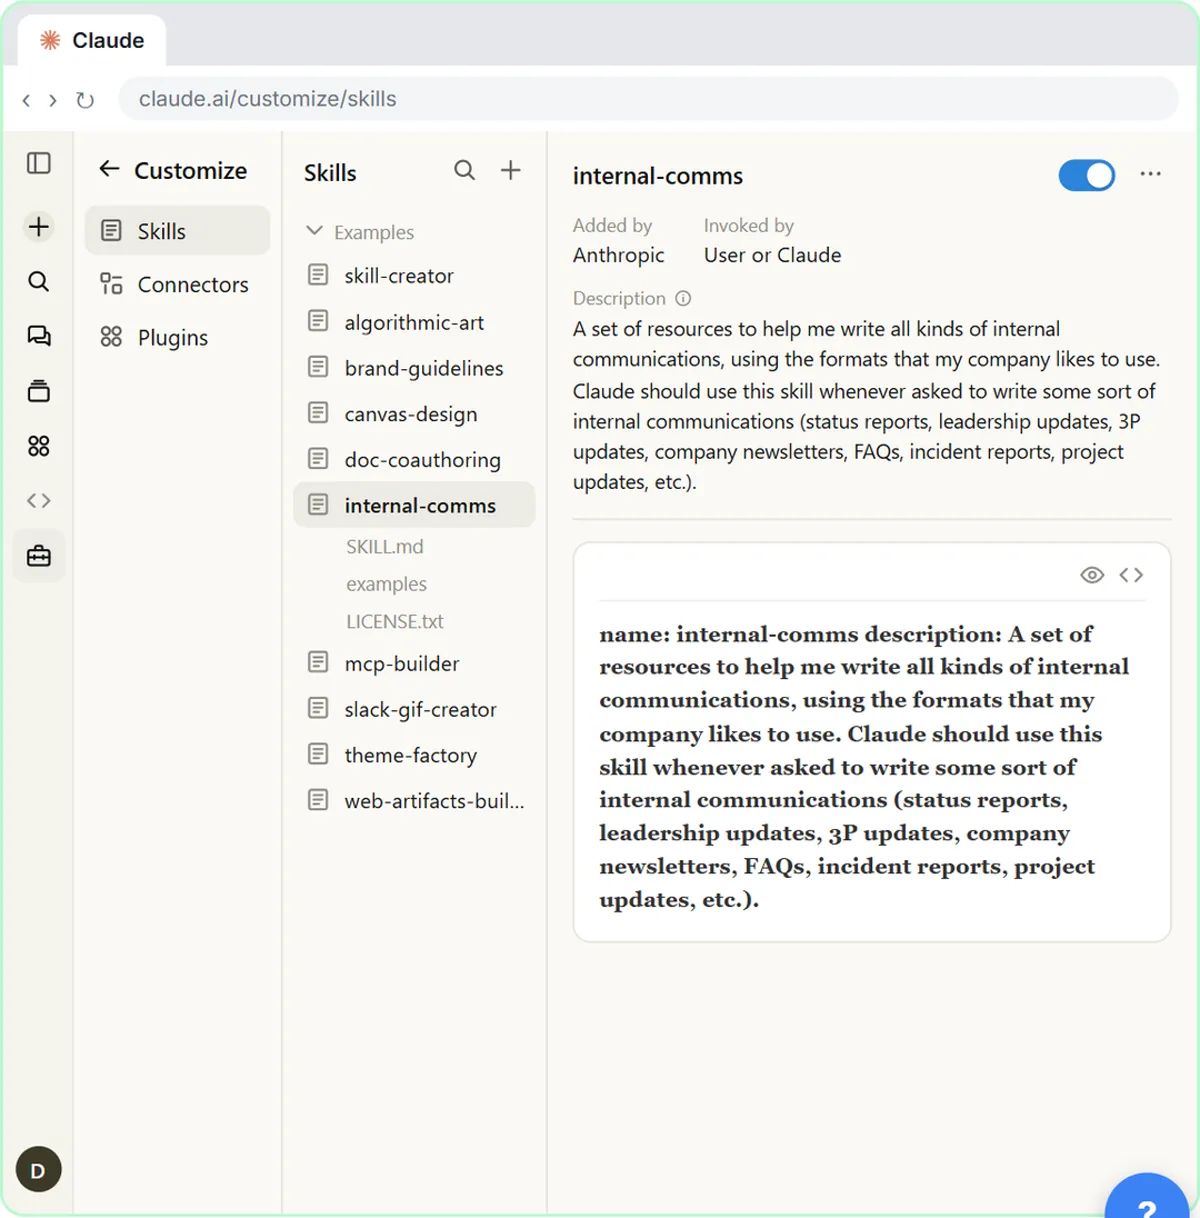Click the internal-comms heading
This screenshot has height=1218, width=1200.
pyautogui.click(x=658, y=176)
